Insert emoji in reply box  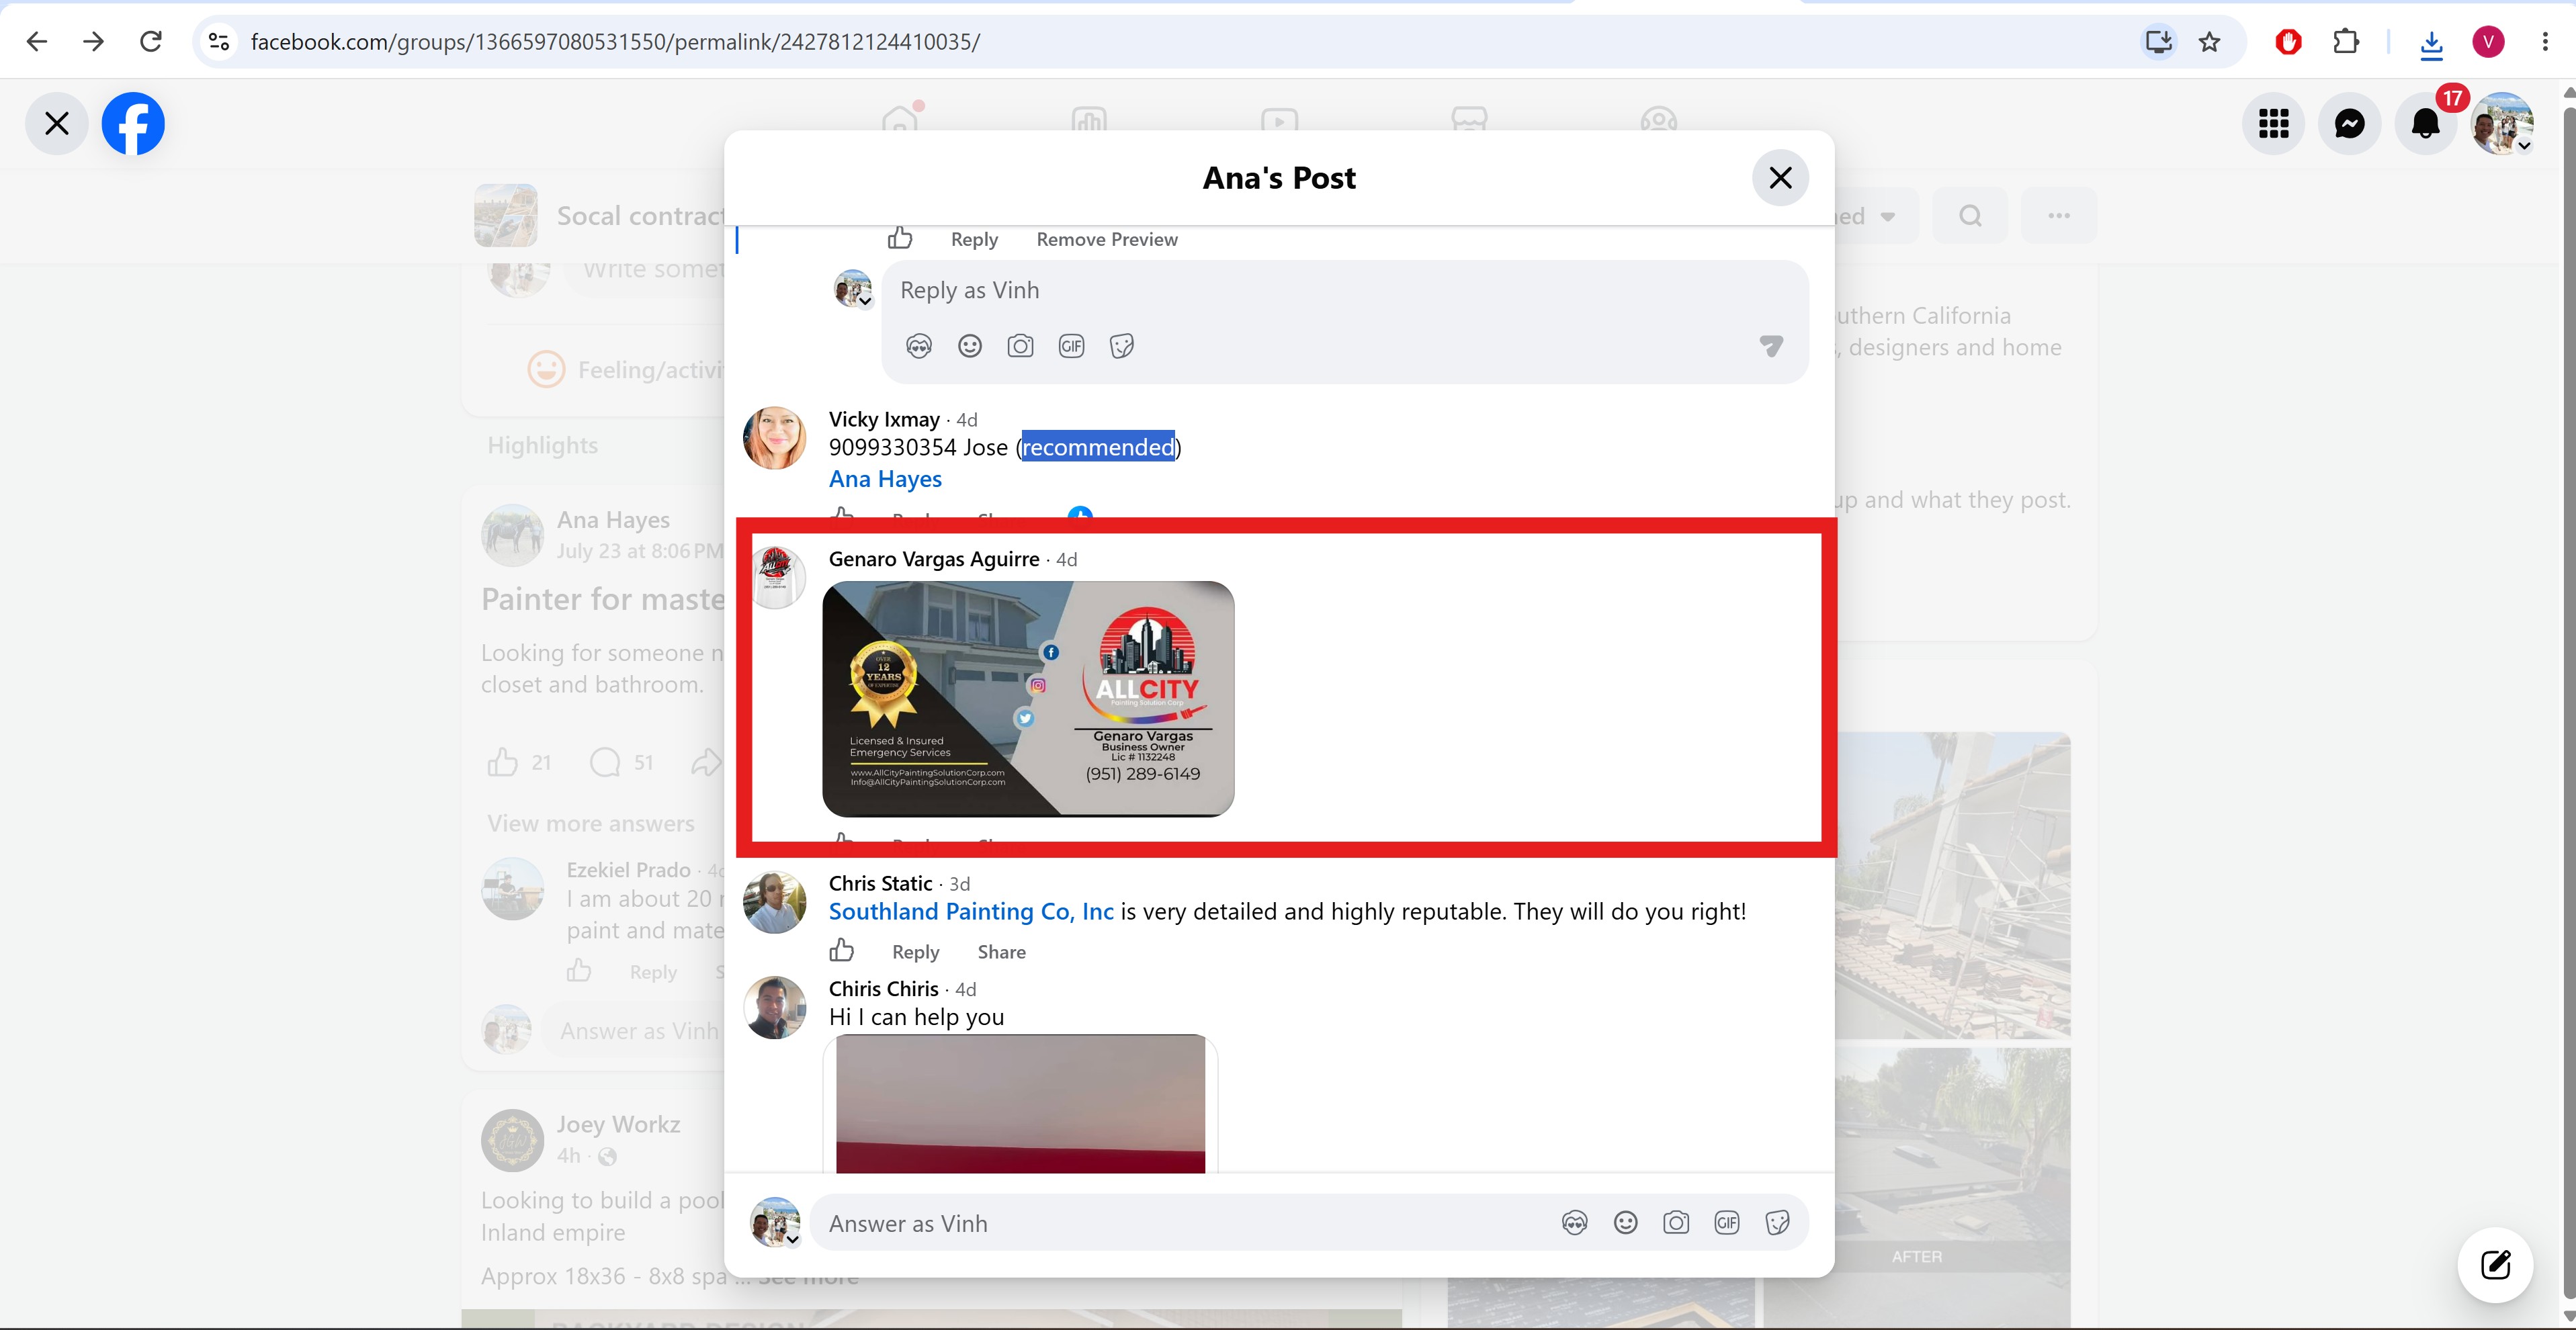(x=970, y=346)
